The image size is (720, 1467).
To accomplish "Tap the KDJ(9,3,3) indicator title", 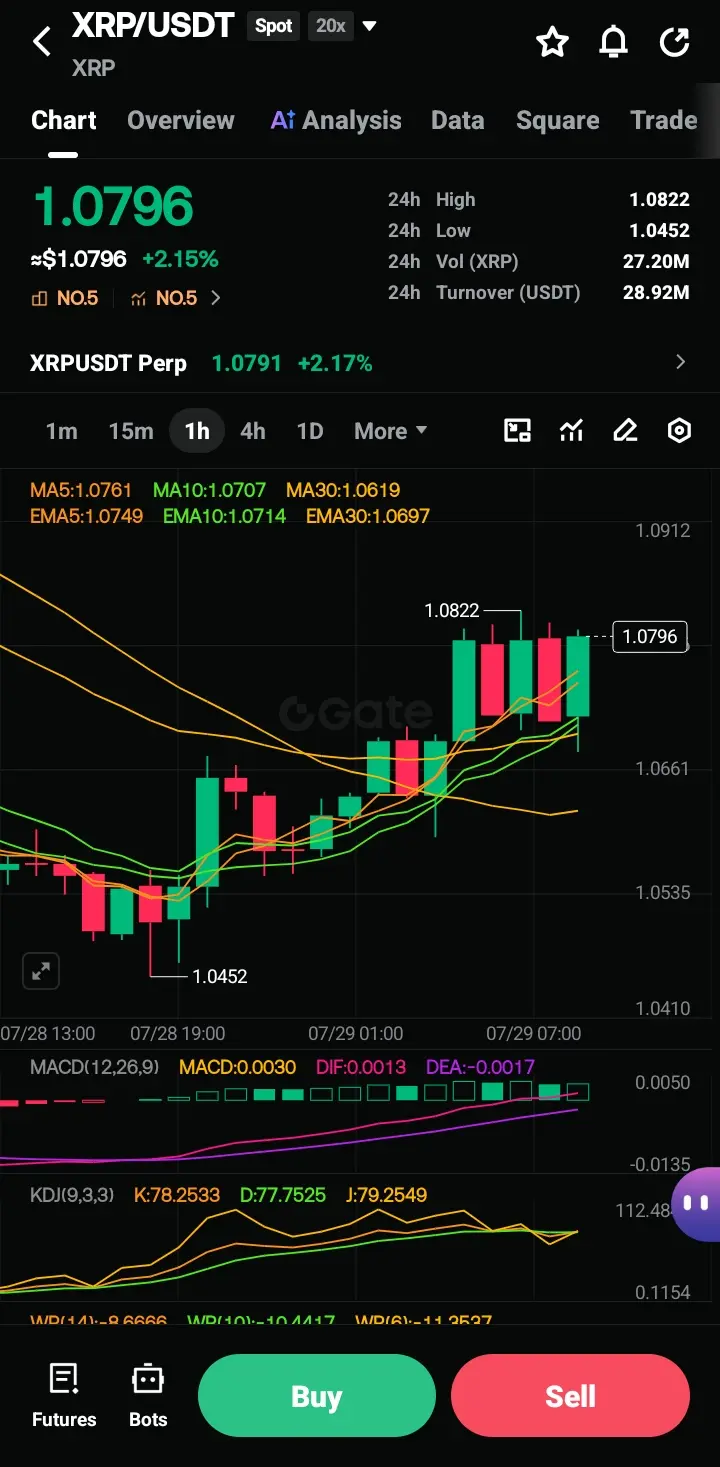I will pos(74,1194).
